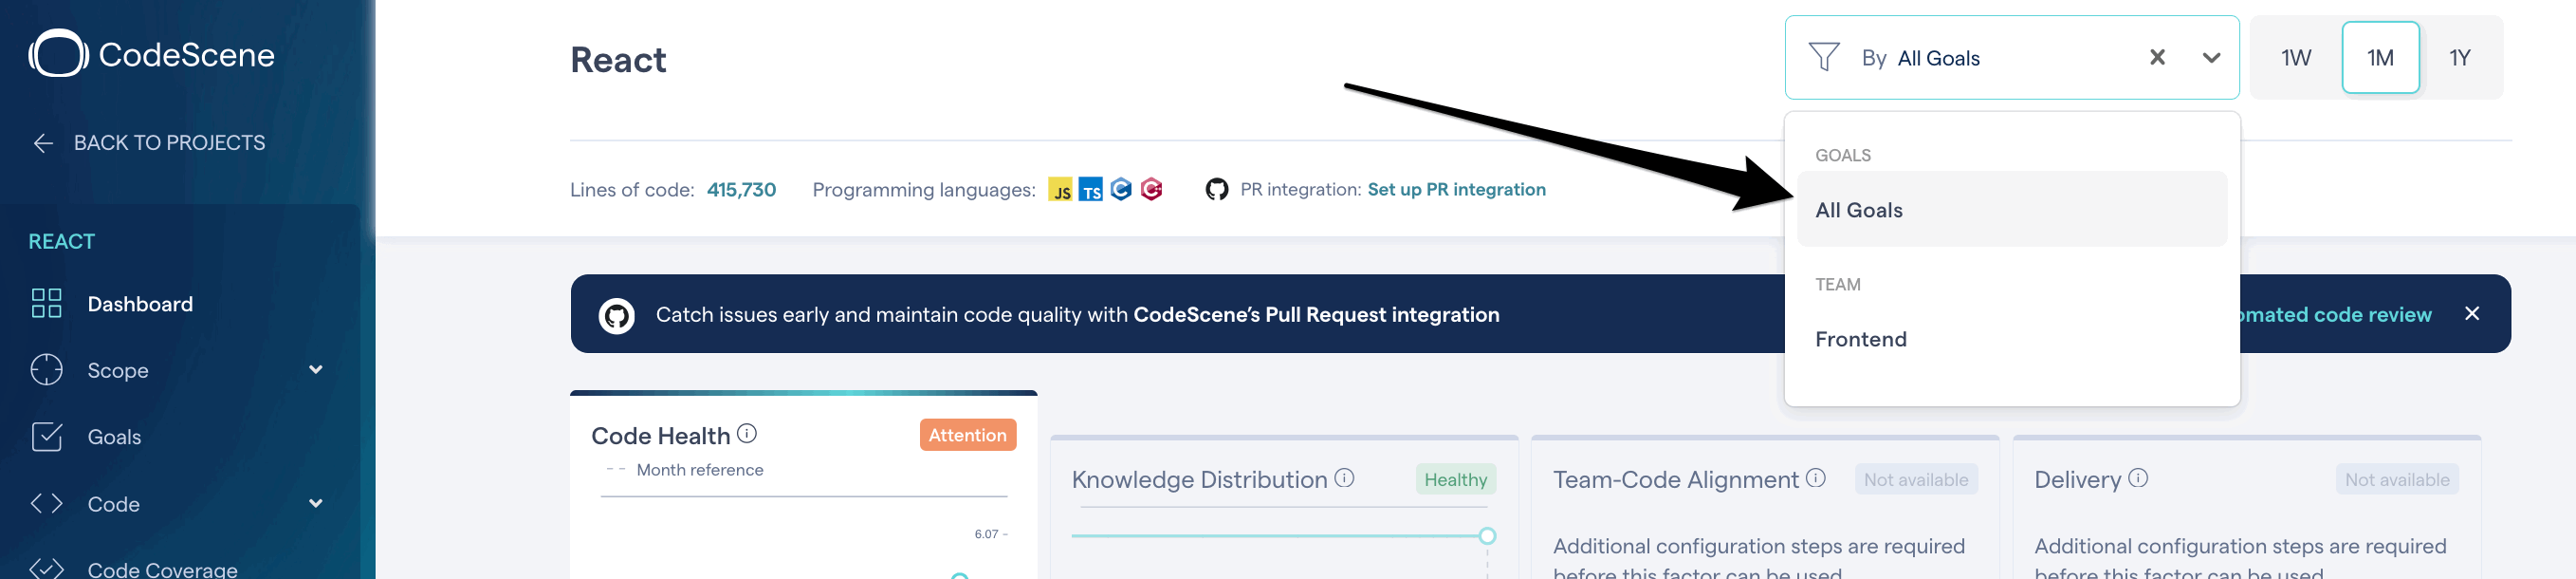Open Knowledge Distribution info icon
This screenshot has height=579, width=2576.
tap(1345, 478)
